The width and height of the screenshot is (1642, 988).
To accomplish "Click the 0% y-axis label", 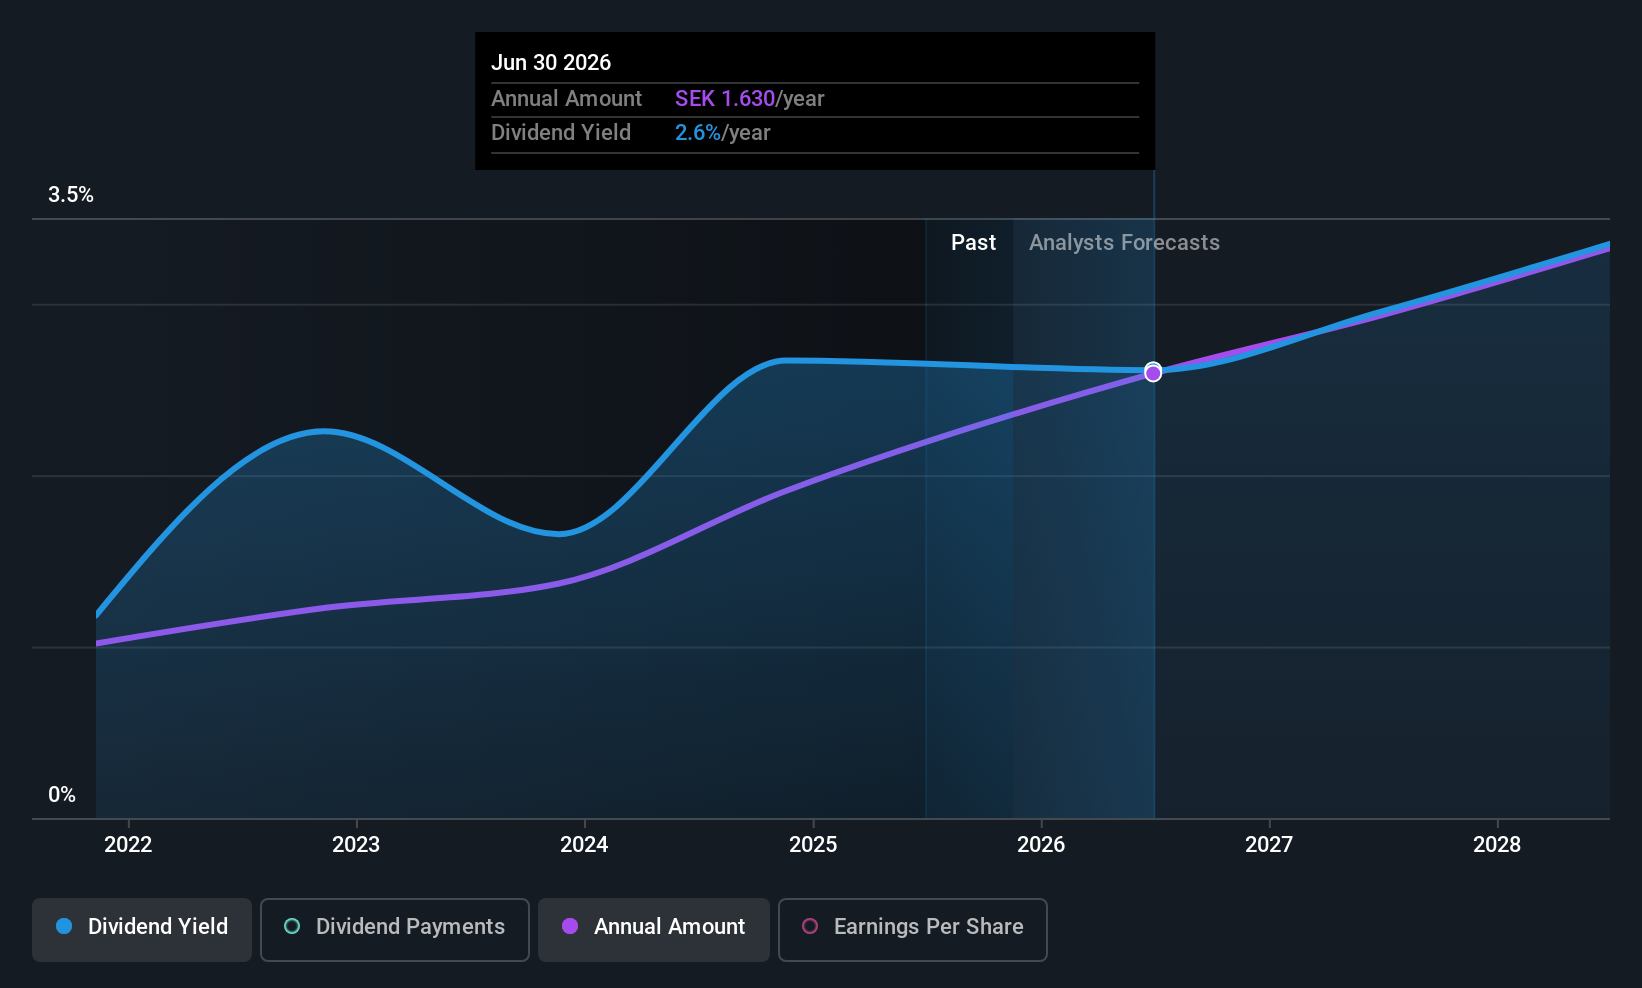I will [x=62, y=795].
